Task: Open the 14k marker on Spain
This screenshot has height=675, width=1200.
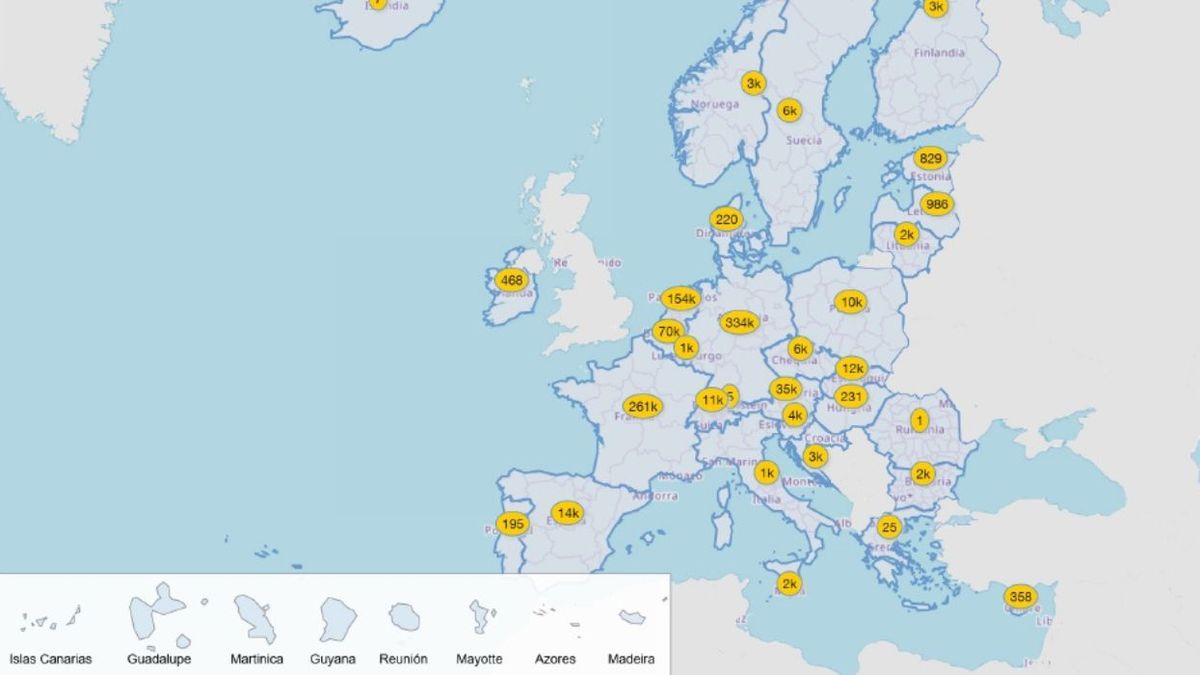Action: (x=568, y=513)
